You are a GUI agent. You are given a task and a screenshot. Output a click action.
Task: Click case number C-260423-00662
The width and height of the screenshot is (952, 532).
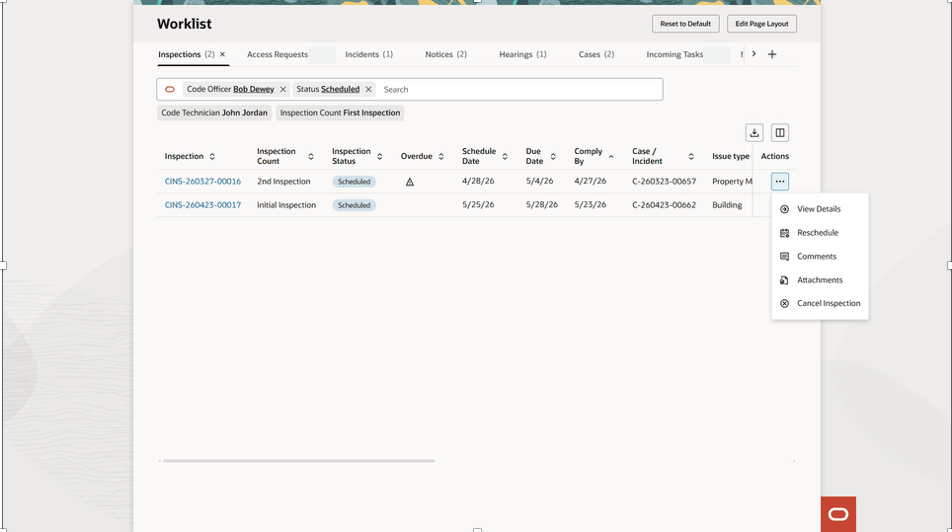point(664,205)
